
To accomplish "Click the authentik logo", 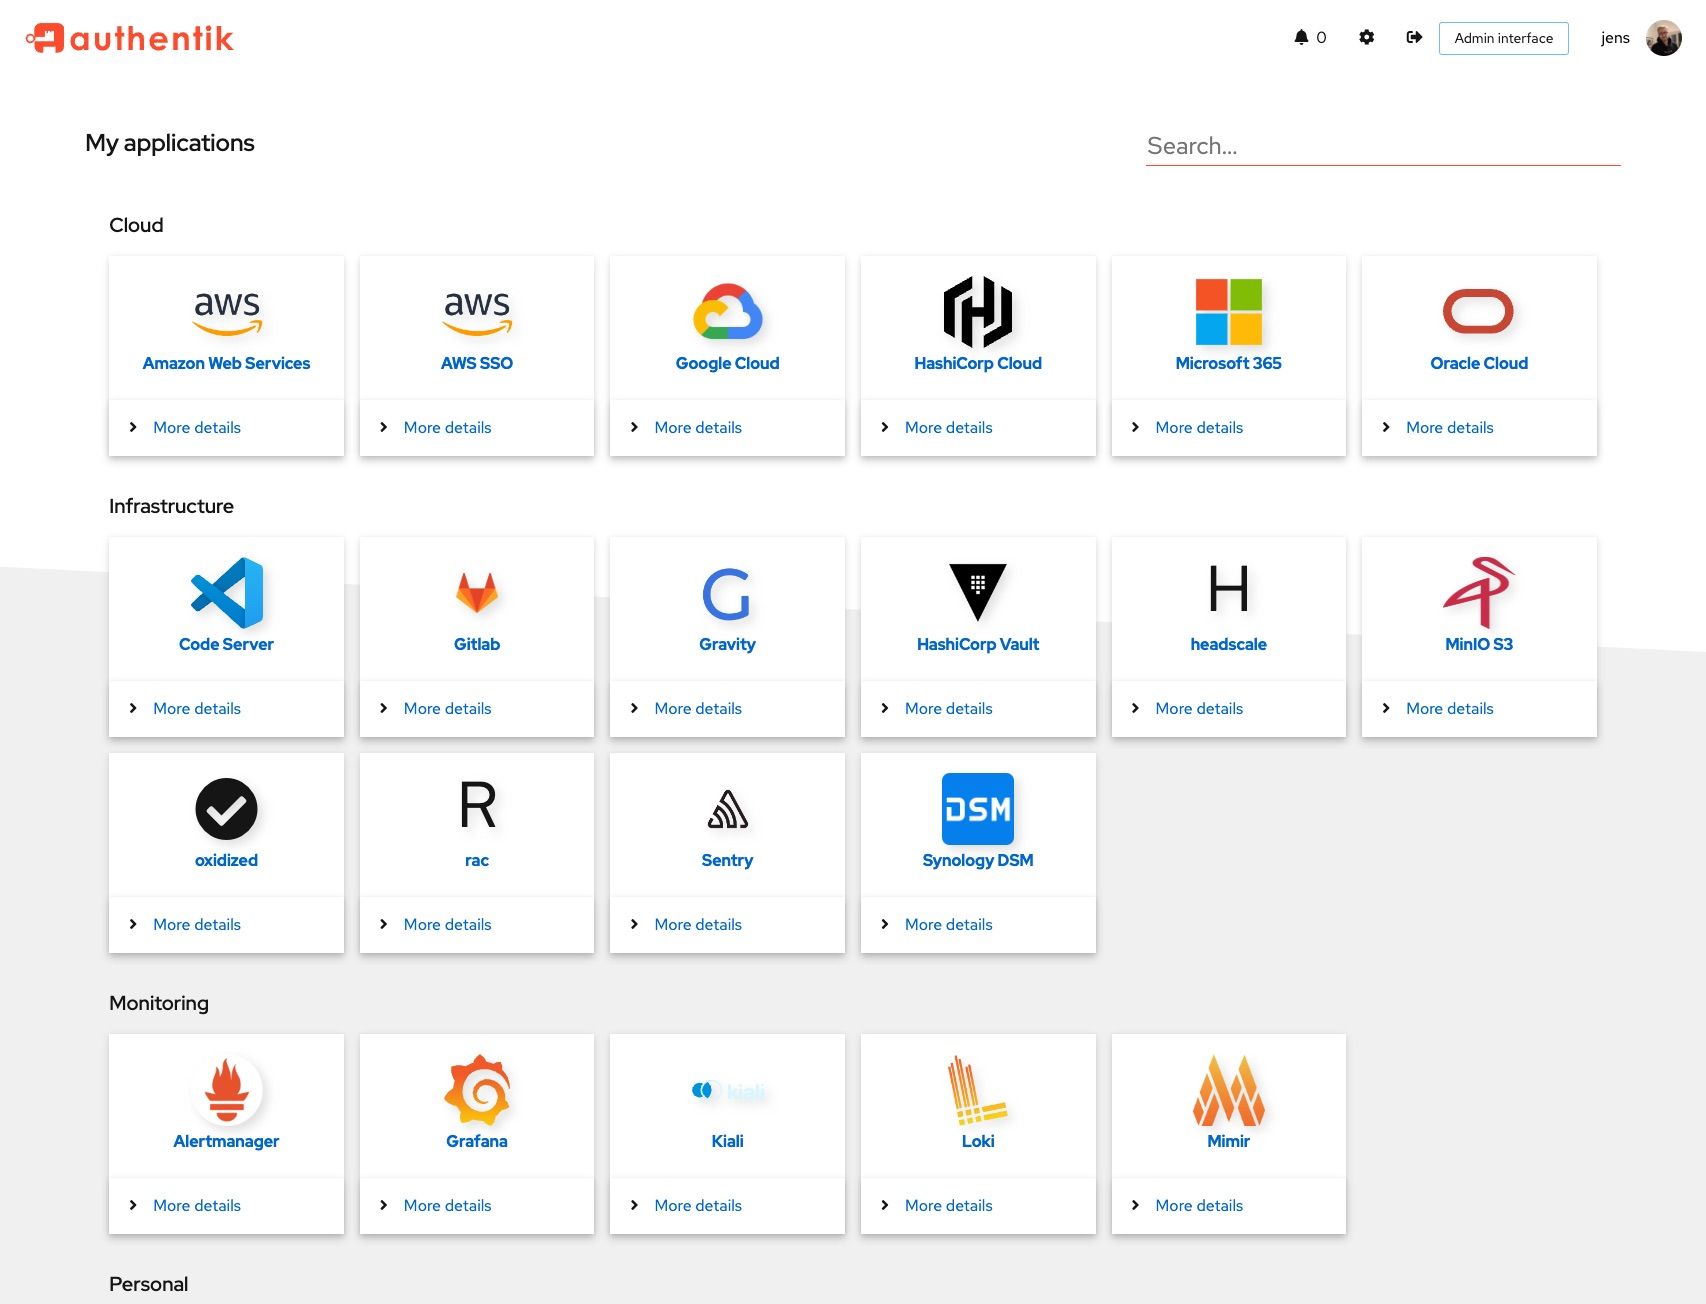I will 130,38.
